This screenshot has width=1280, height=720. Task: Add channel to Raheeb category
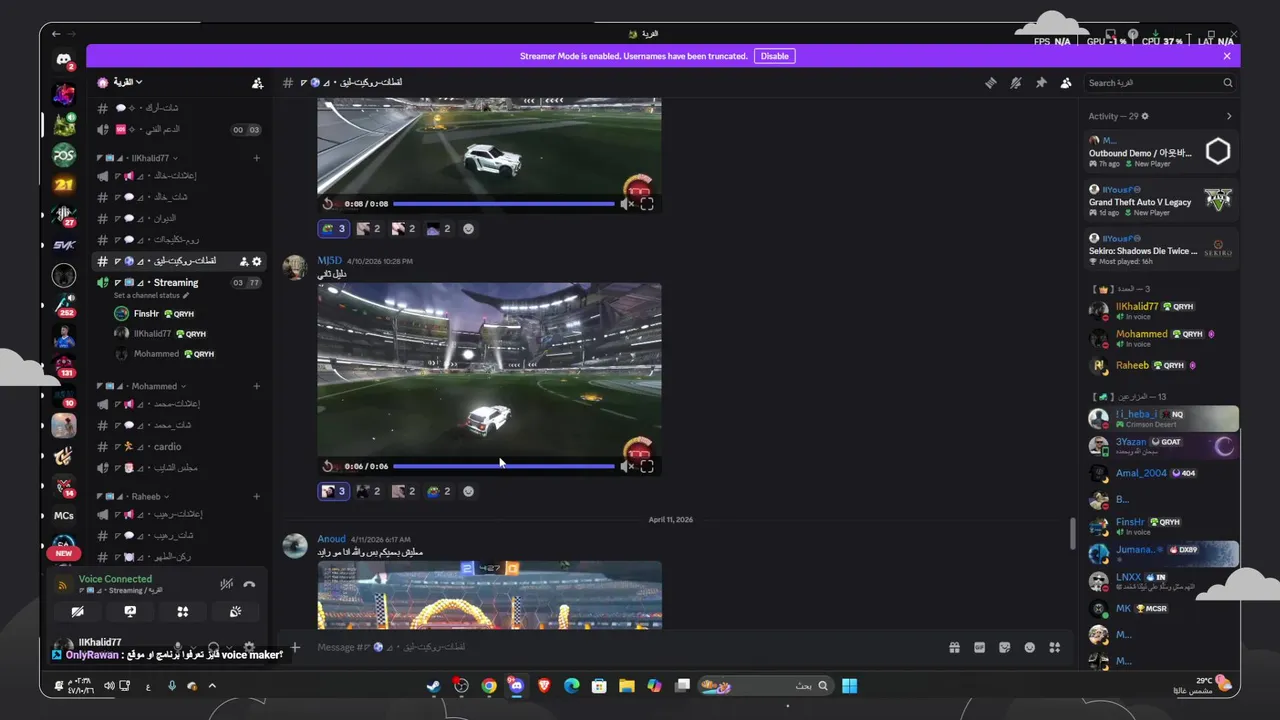click(257, 496)
